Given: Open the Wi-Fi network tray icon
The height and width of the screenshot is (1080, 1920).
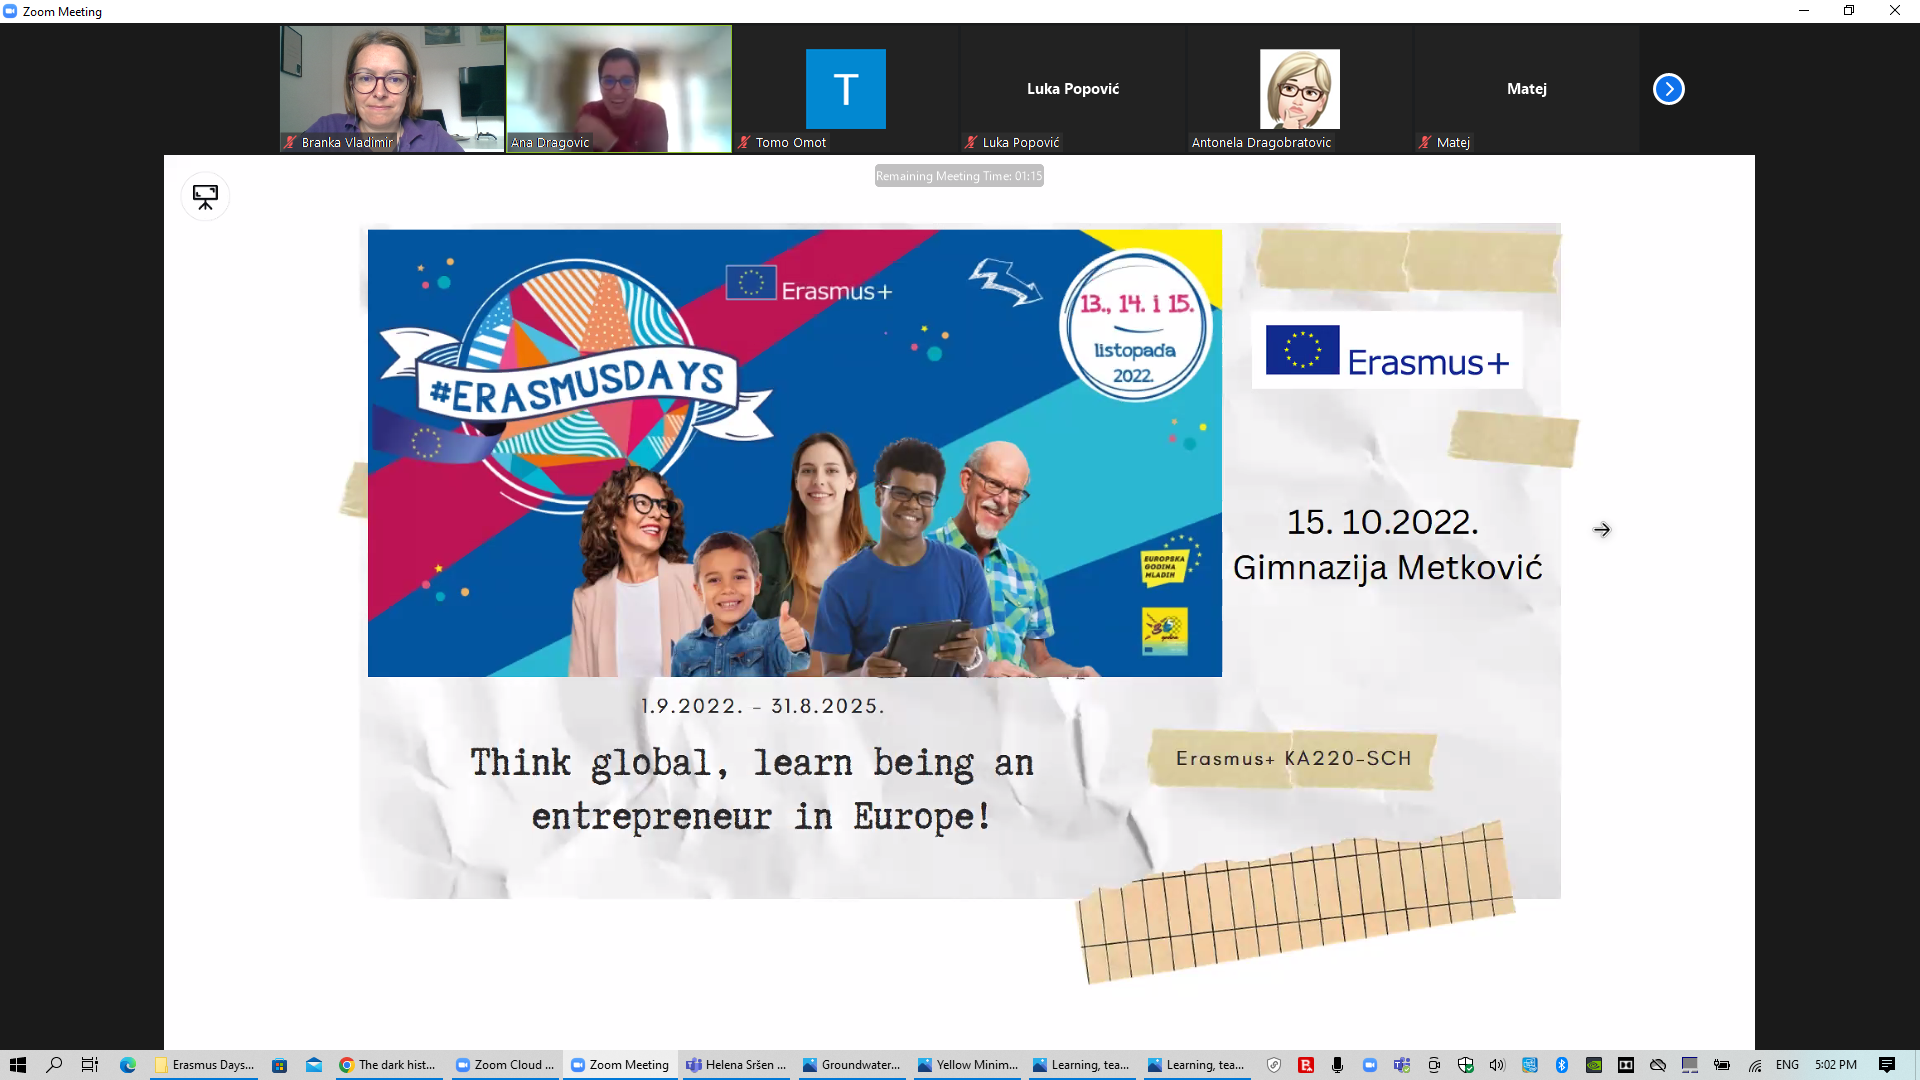Looking at the screenshot, I should point(1755,1065).
